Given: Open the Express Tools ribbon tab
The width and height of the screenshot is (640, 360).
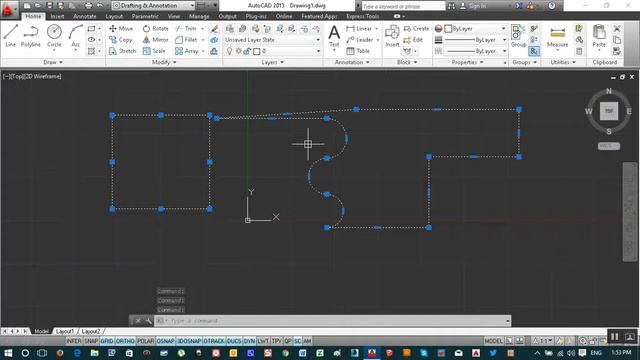Looking at the screenshot, I should tap(362, 16).
